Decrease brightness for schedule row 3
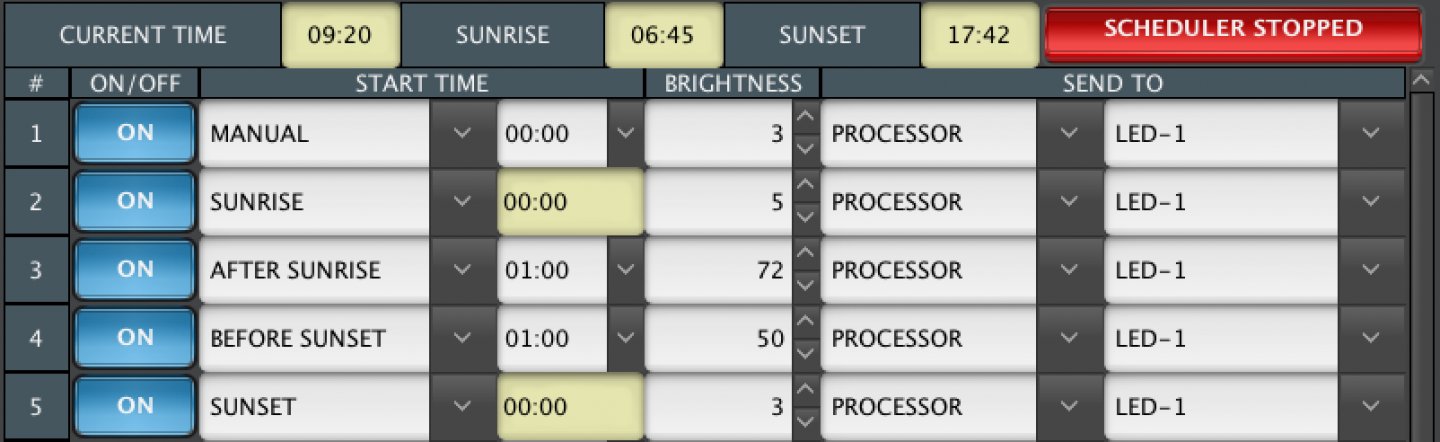 805,285
